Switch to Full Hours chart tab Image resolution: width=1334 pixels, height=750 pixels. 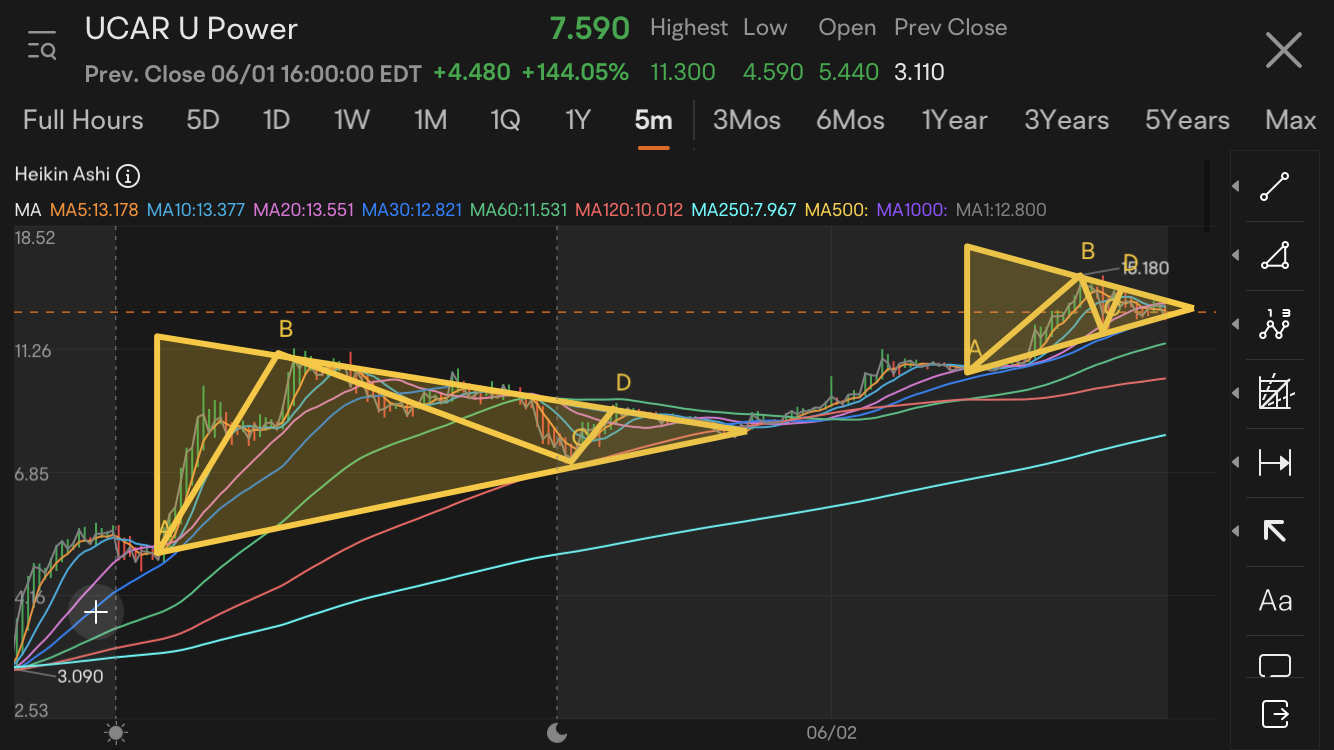tap(83, 120)
